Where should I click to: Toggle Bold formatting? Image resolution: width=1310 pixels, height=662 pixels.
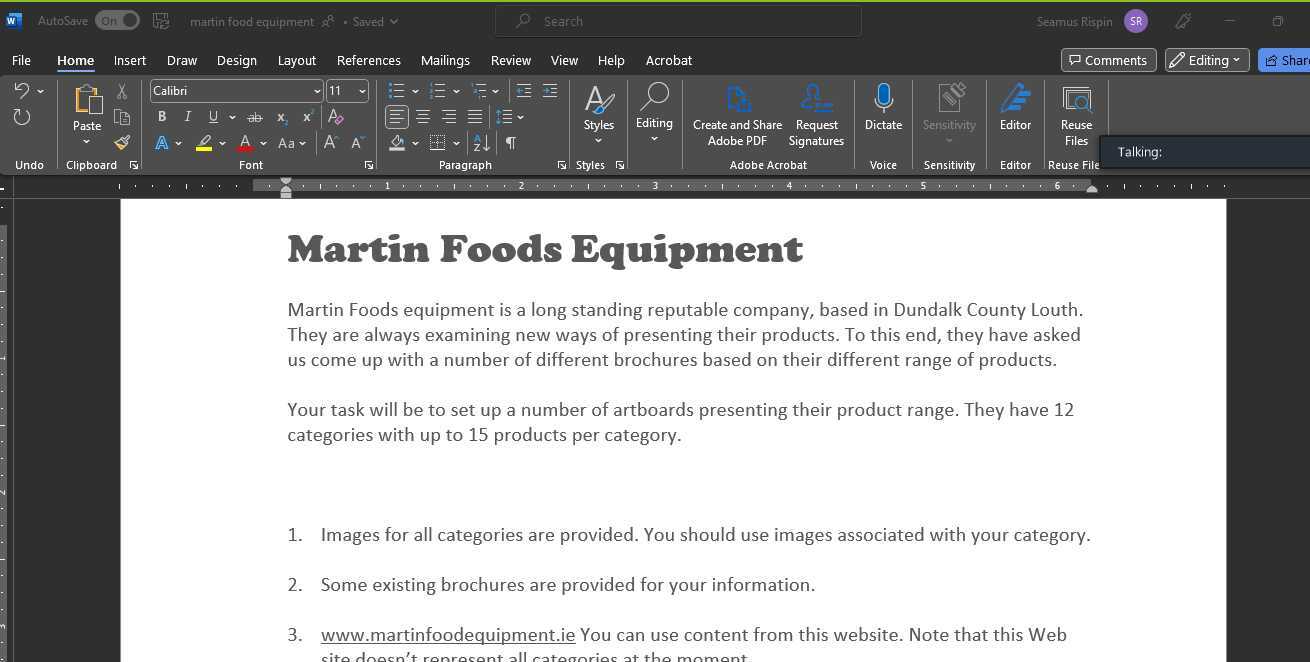pos(162,117)
